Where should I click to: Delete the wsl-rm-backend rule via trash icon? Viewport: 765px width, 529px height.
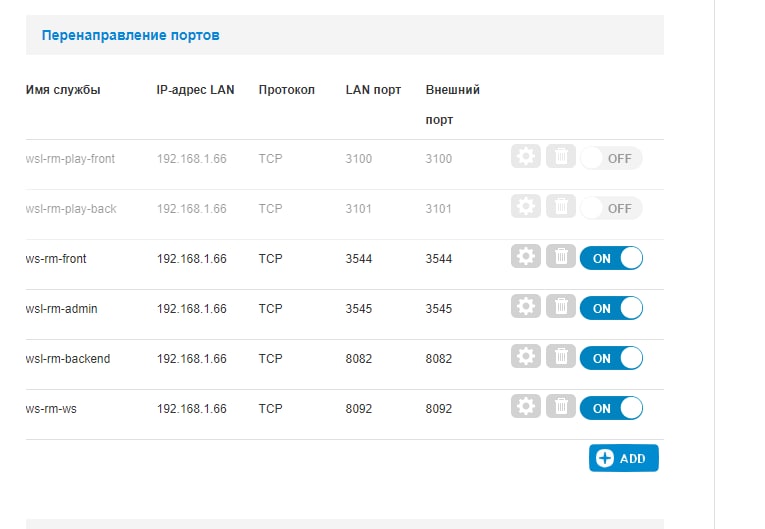pos(561,356)
